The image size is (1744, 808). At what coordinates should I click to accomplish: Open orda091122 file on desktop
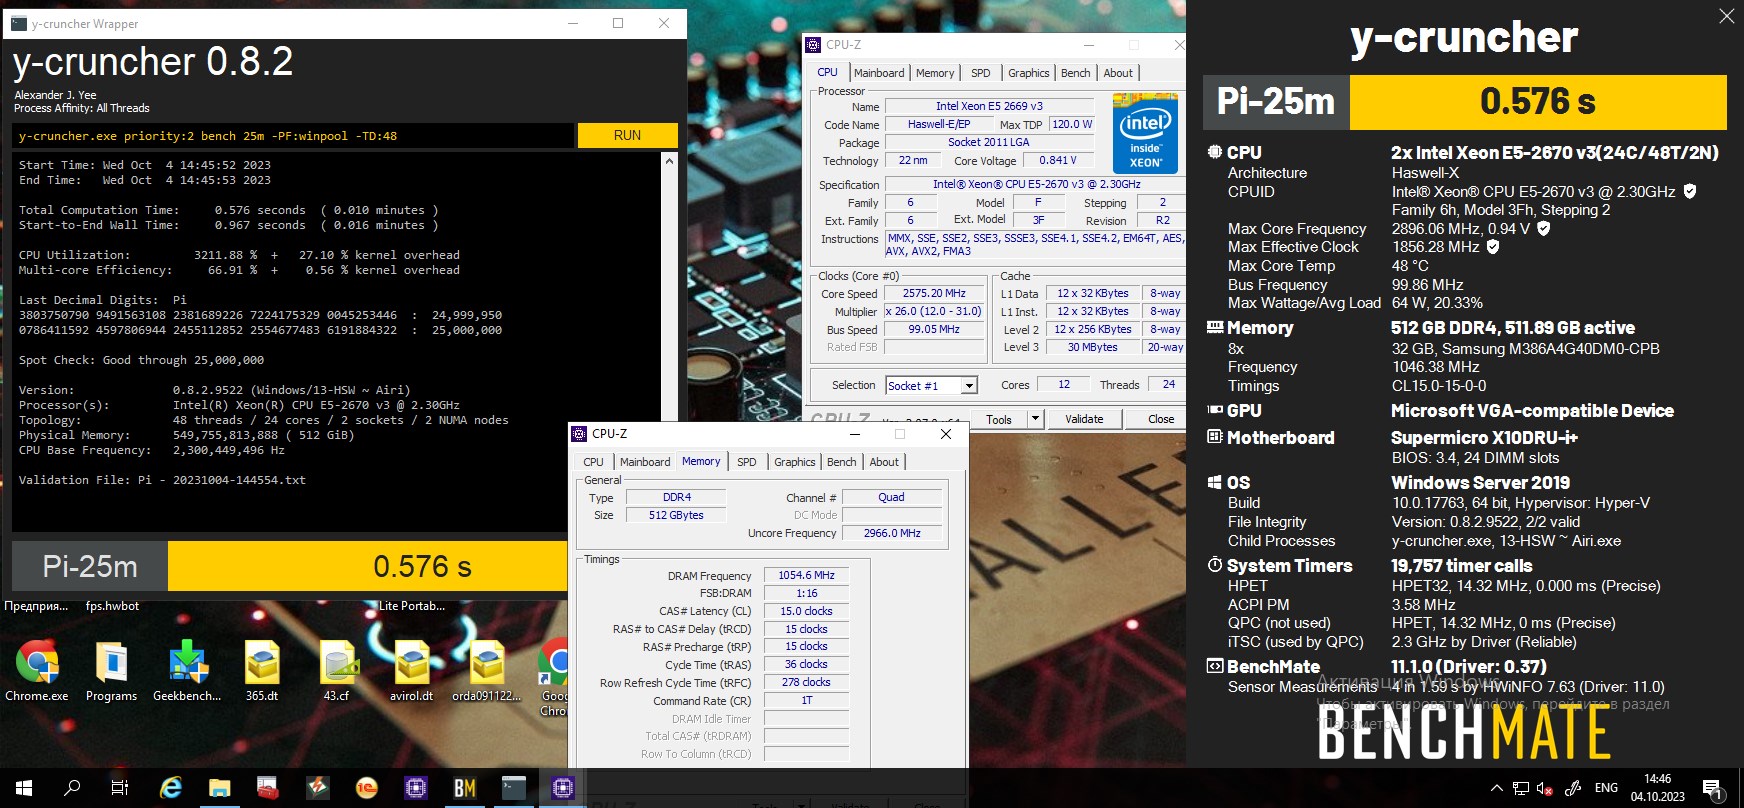click(487, 671)
